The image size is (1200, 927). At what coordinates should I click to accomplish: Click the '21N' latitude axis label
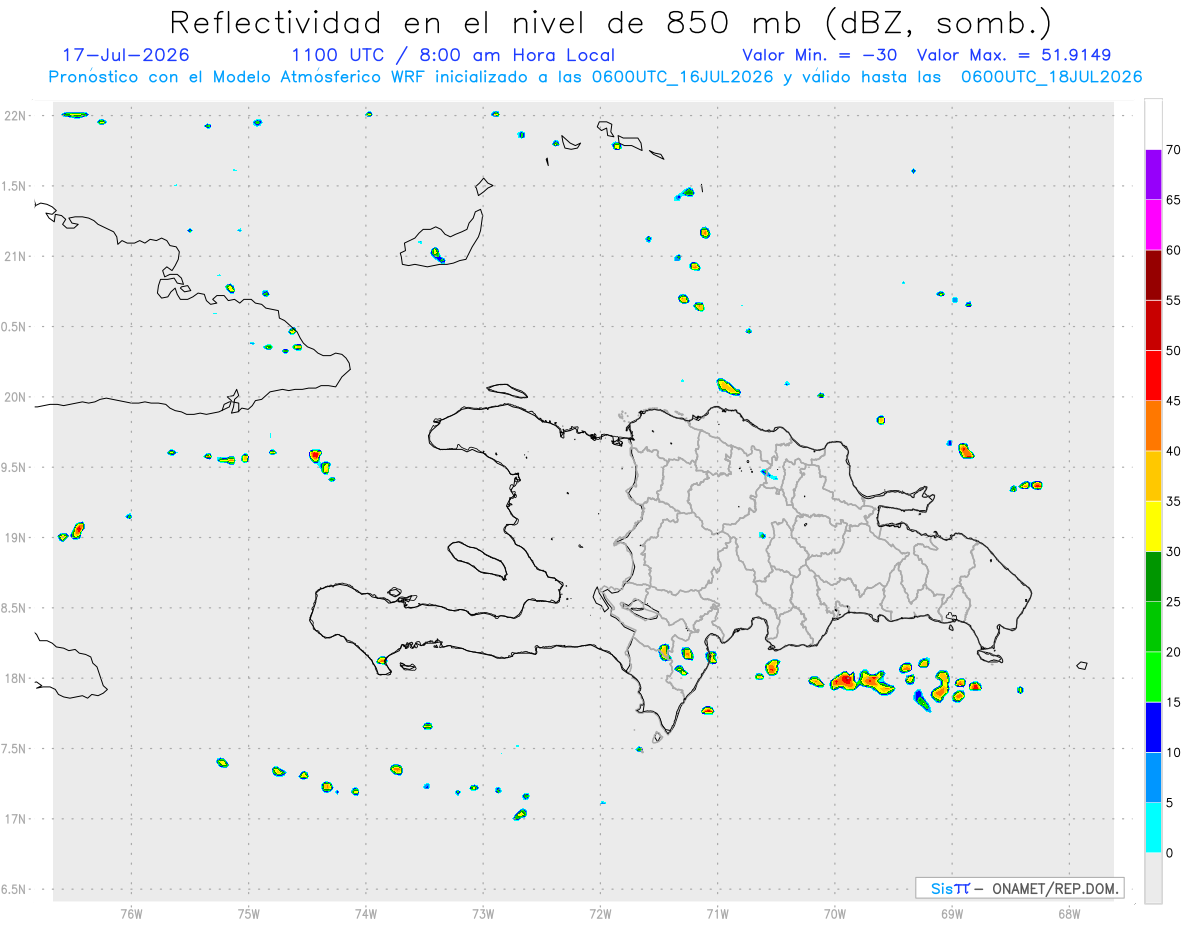15,256
